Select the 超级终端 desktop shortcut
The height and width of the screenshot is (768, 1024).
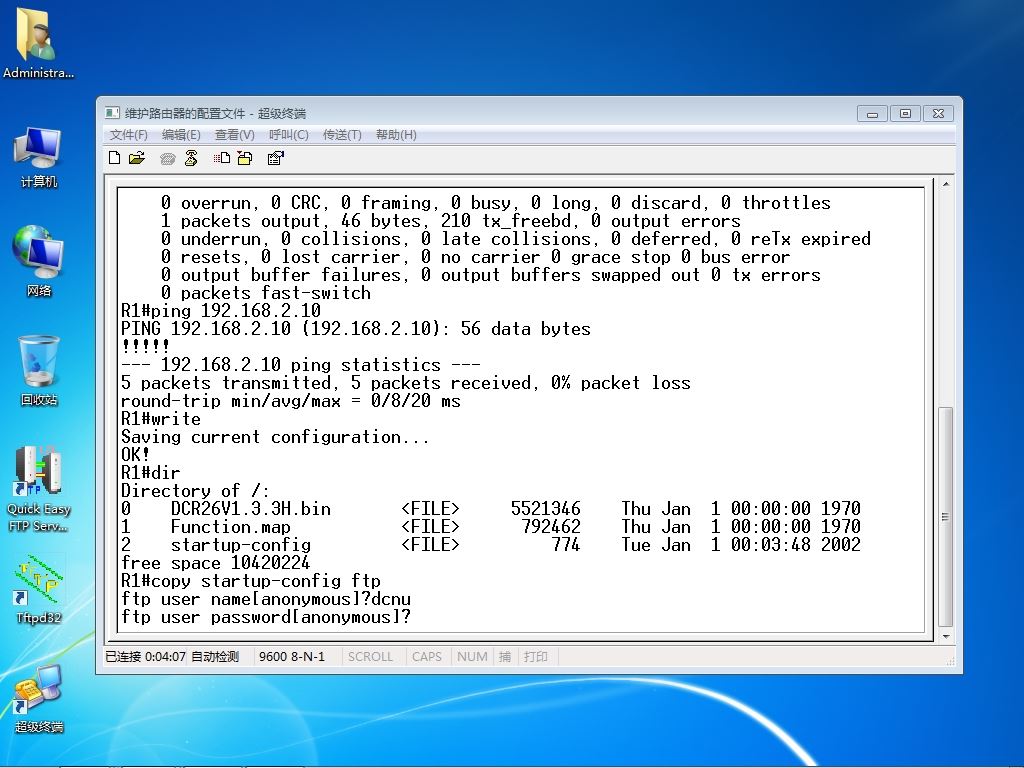tap(39, 699)
